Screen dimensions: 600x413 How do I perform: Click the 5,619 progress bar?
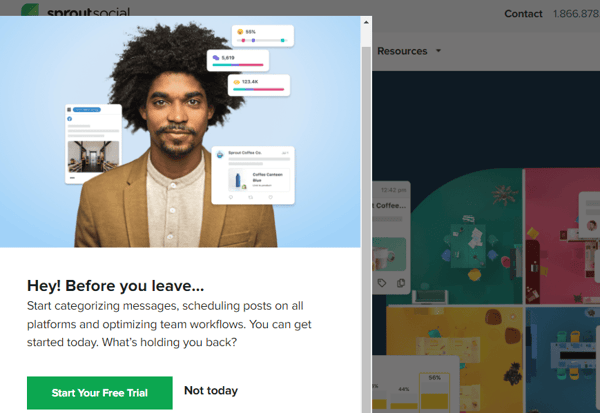(x=238, y=65)
